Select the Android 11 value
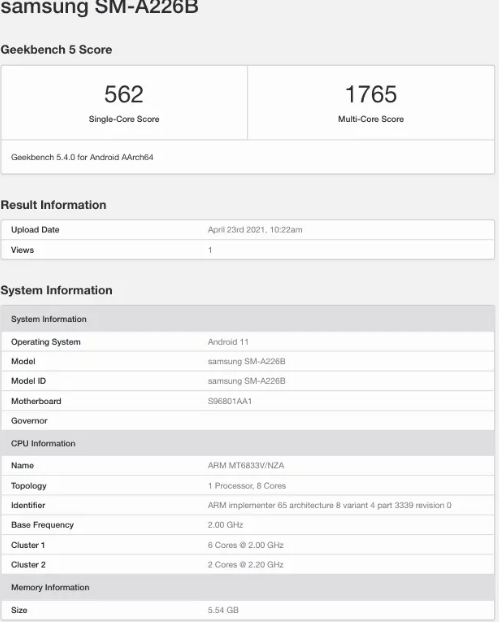 pyautogui.click(x=228, y=342)
